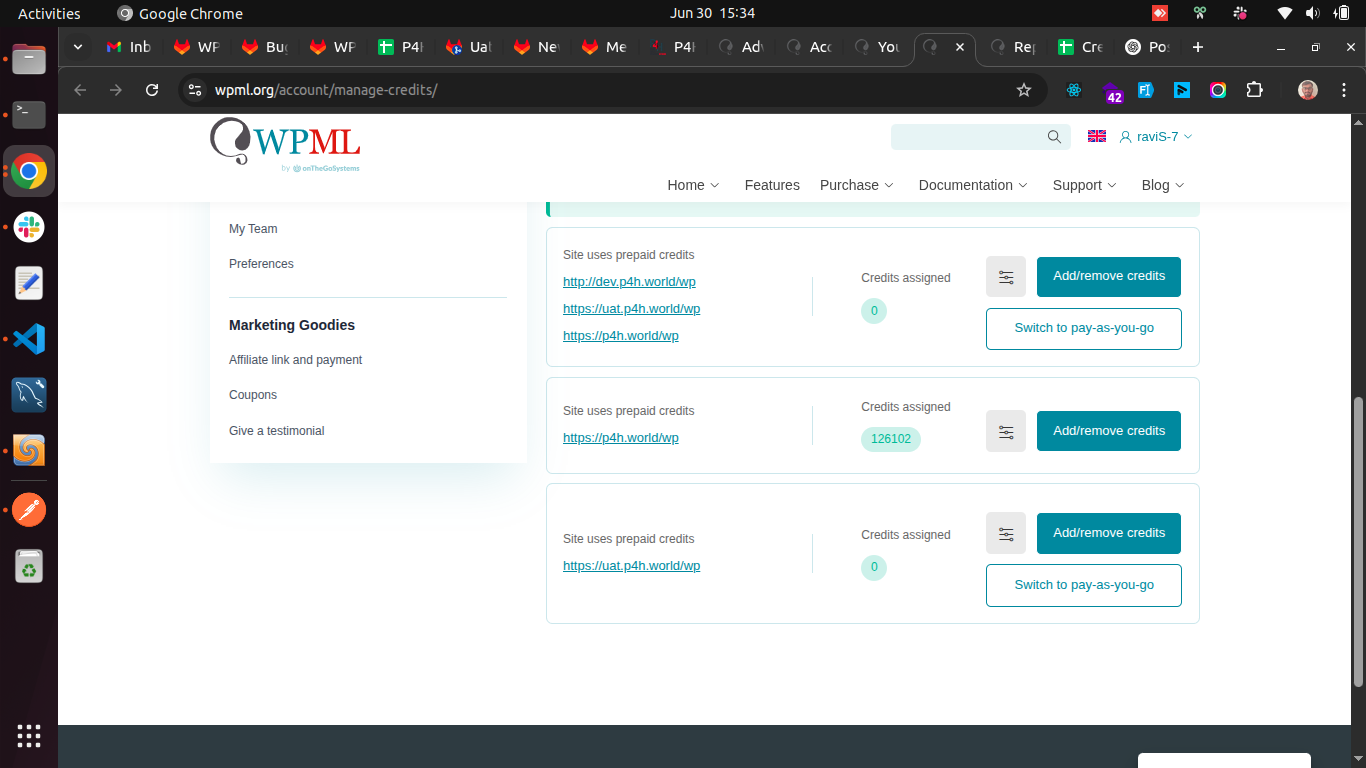Launch Slack from the dock
Image resolution: width=1366 pixels, height=768 pixels.
pos(29,227)
